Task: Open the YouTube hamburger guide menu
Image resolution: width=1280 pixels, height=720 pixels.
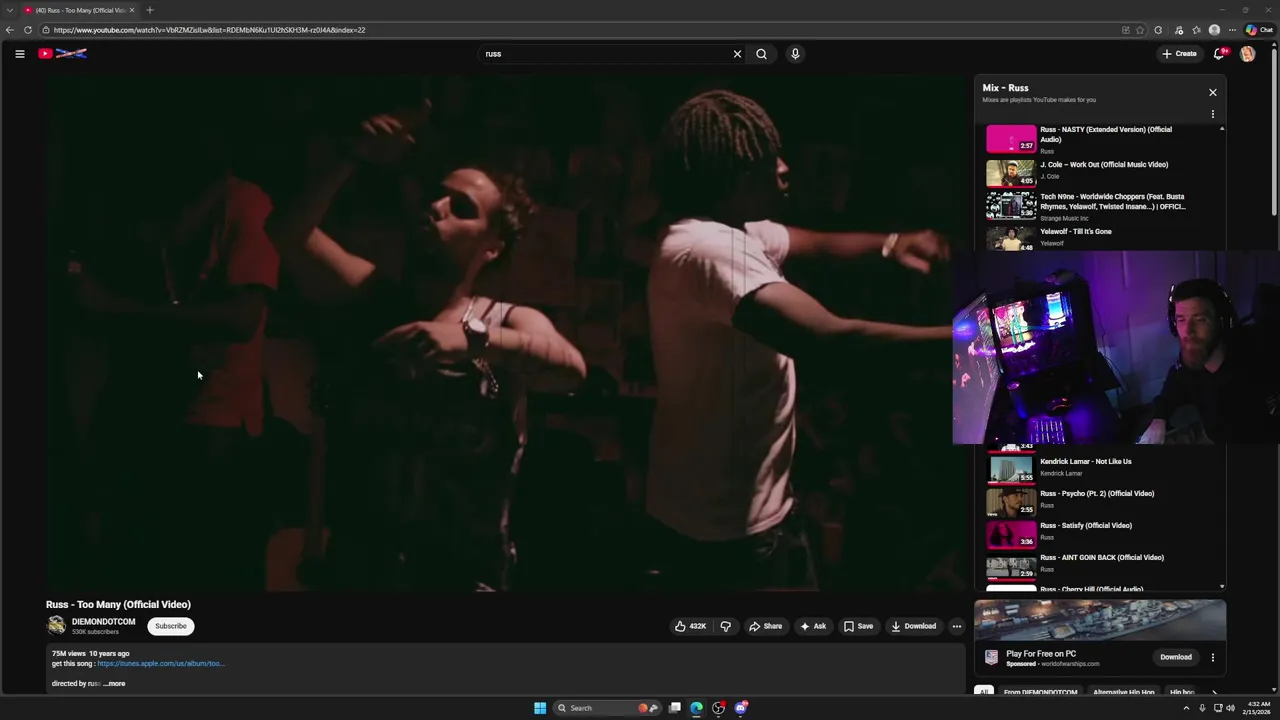Action: click(19, 54)
